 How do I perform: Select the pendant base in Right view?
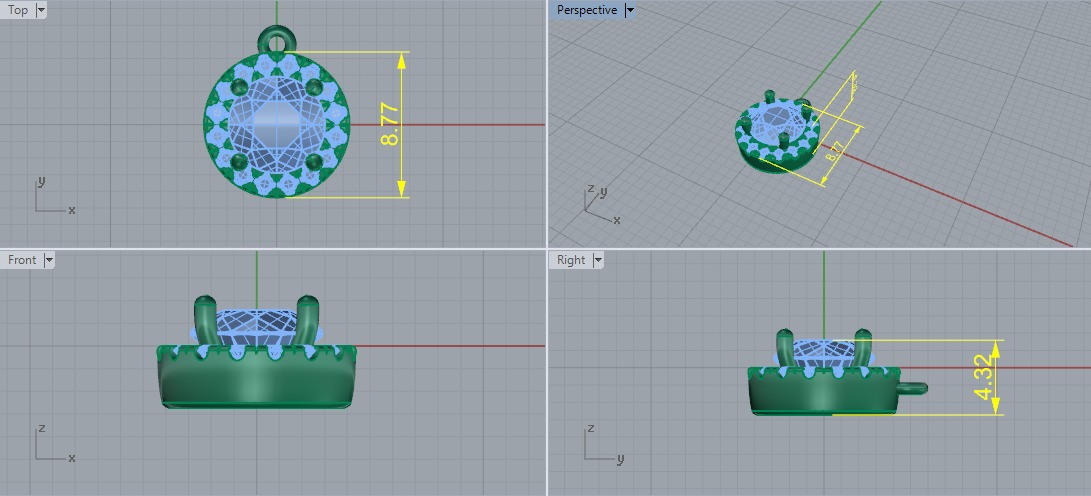tap(823, 391)
